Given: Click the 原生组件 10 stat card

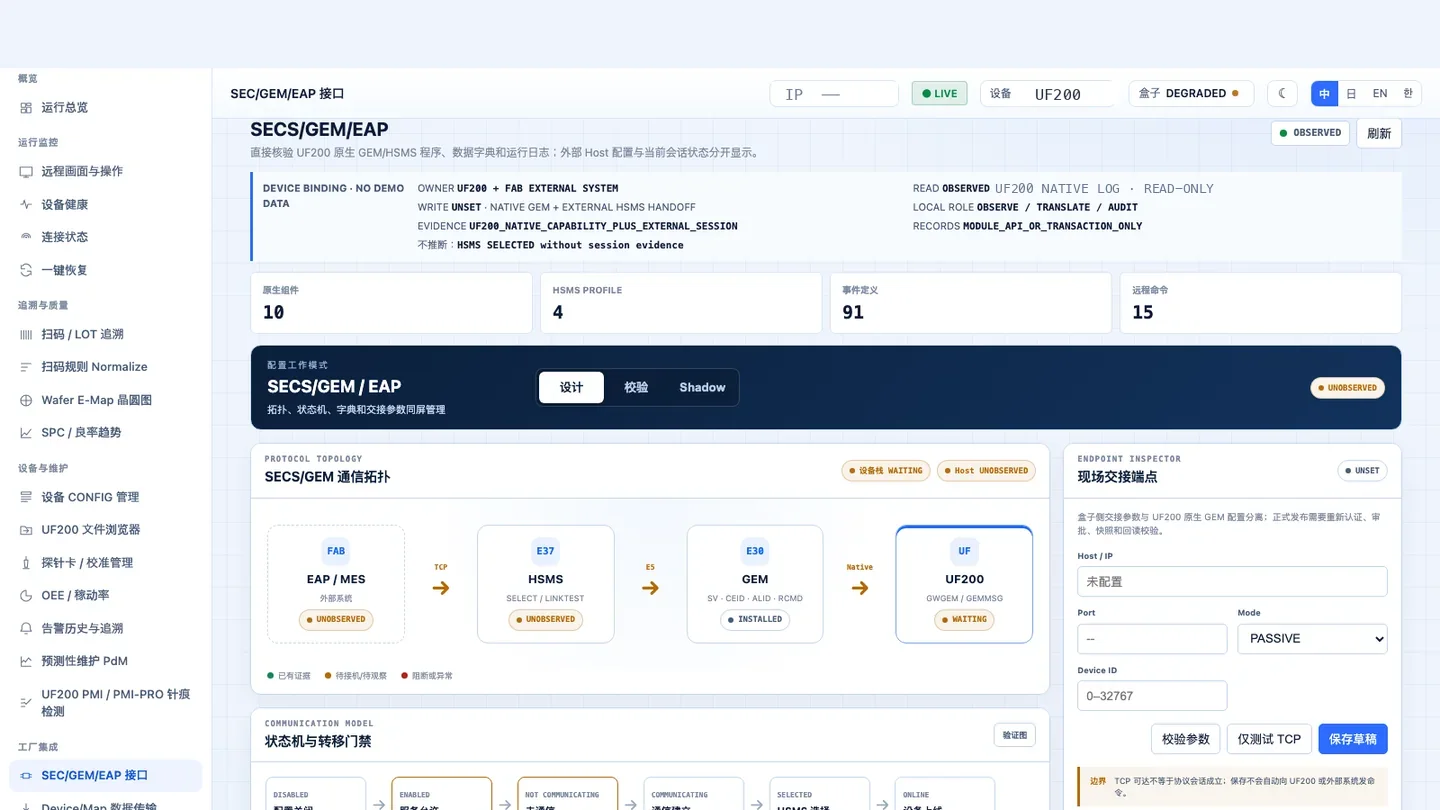Looking at the screenshot, I should [x=391, y=303].
